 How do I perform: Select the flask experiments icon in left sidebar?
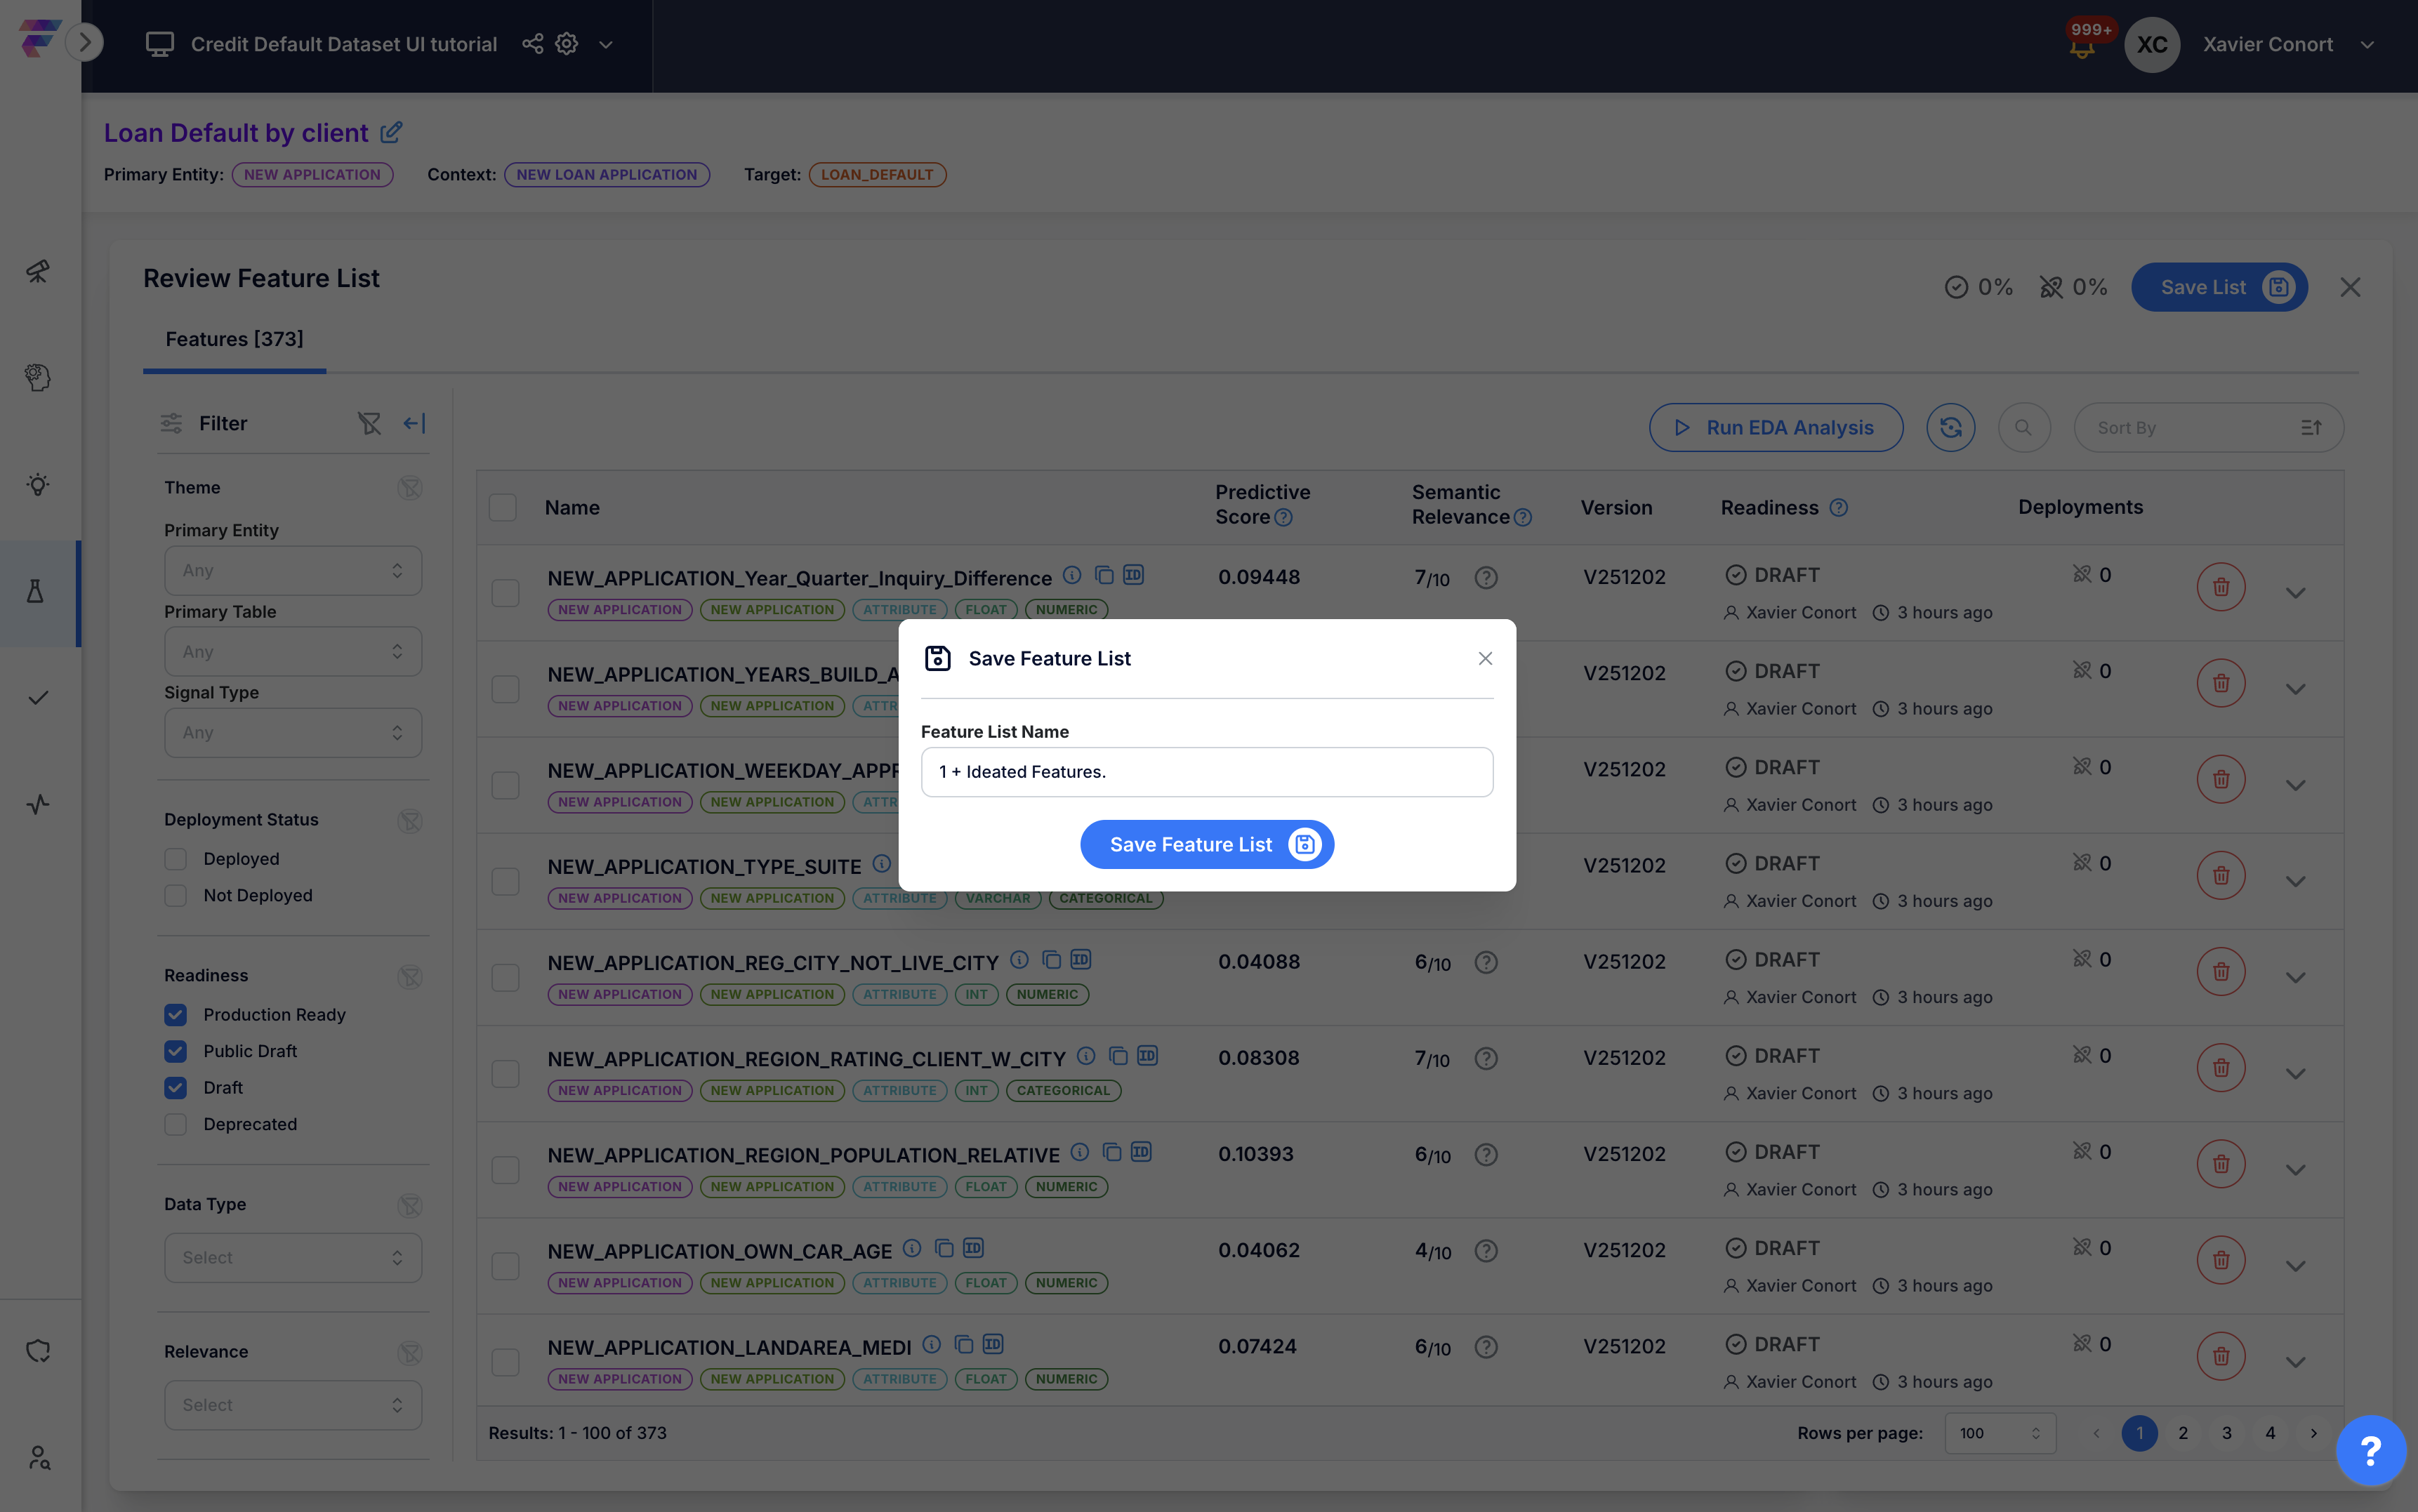pos(38,592)
